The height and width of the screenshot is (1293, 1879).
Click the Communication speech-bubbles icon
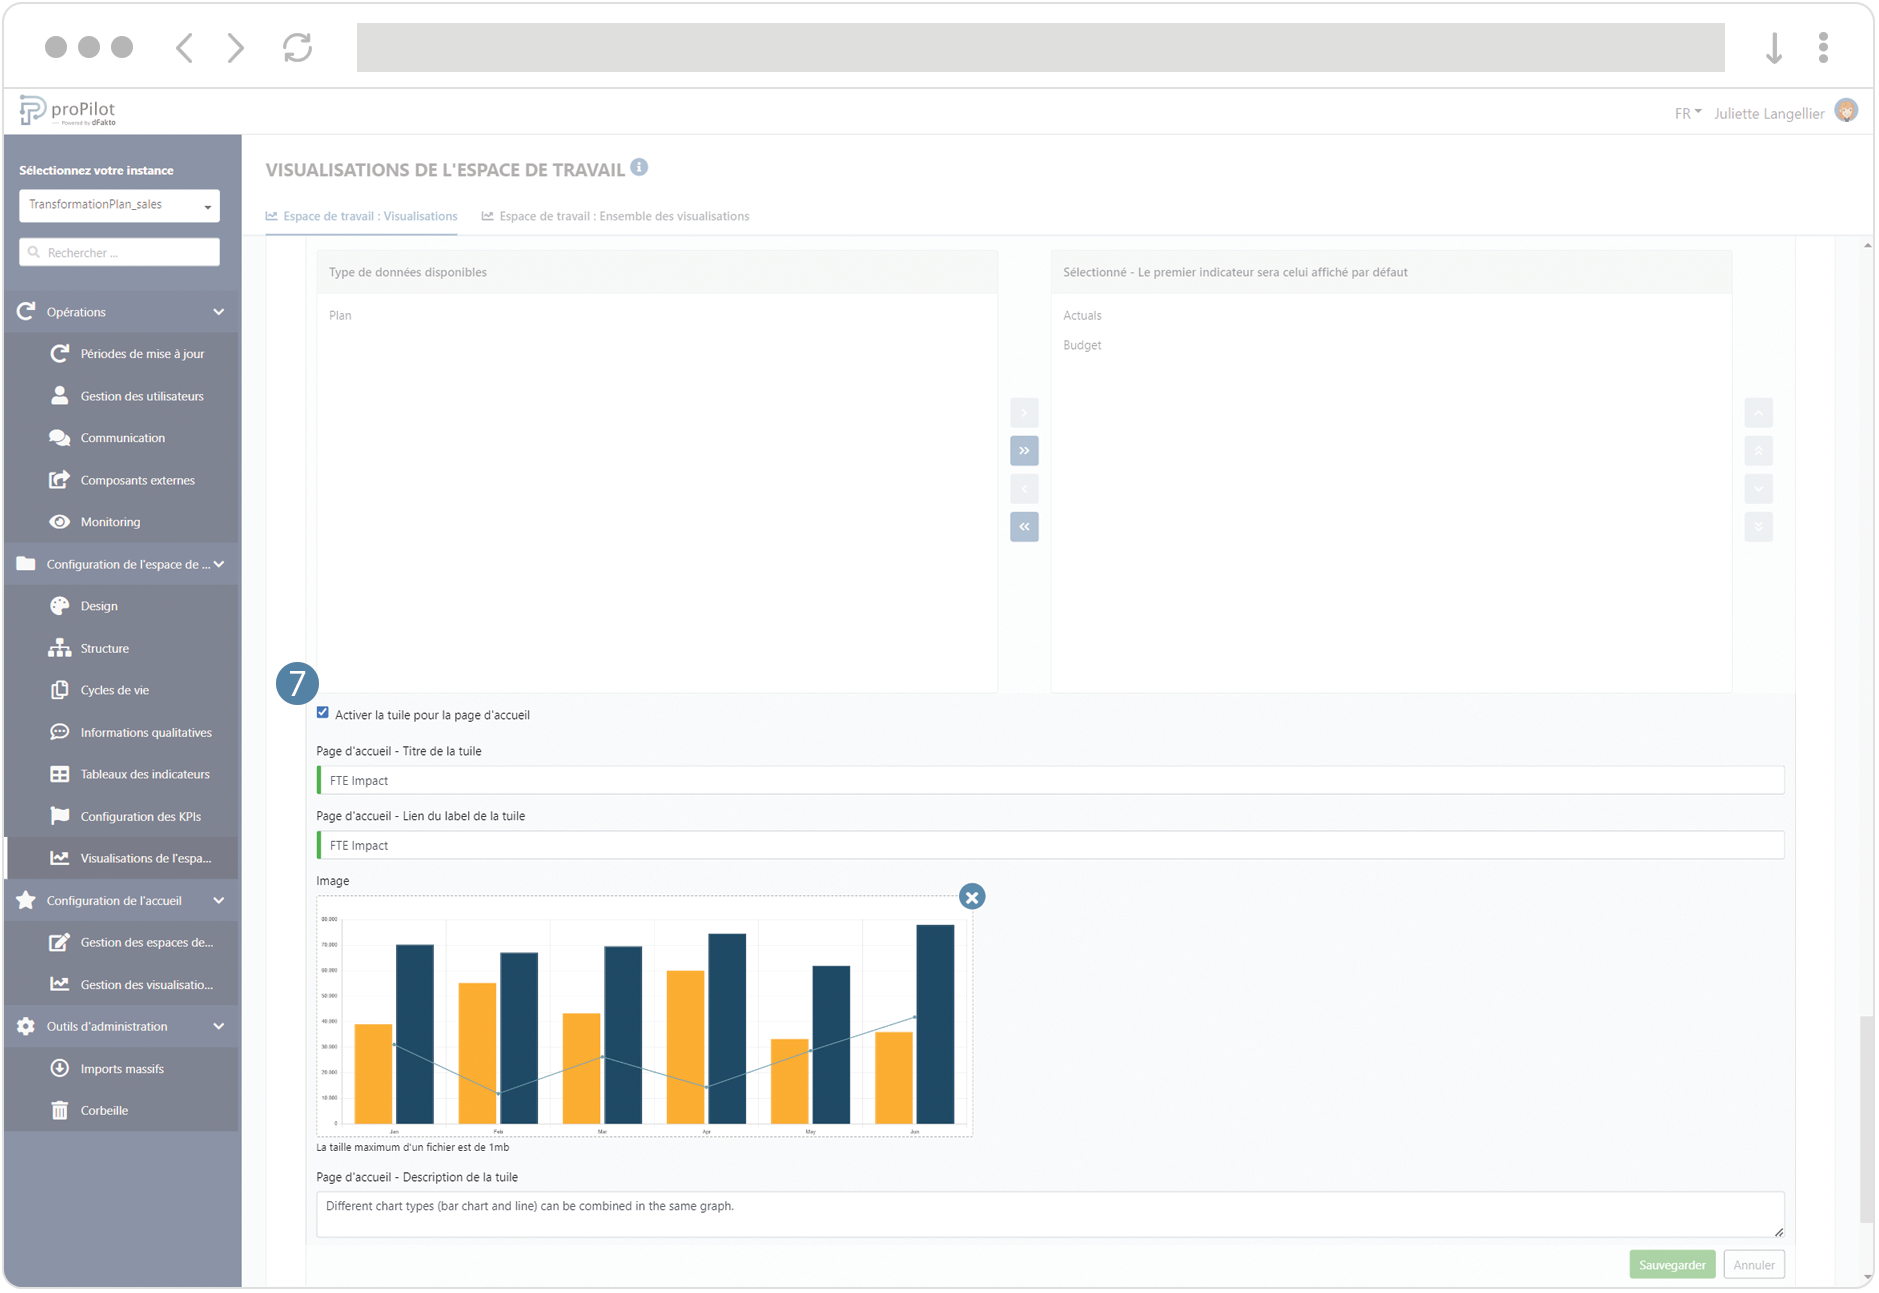point(60,437)
